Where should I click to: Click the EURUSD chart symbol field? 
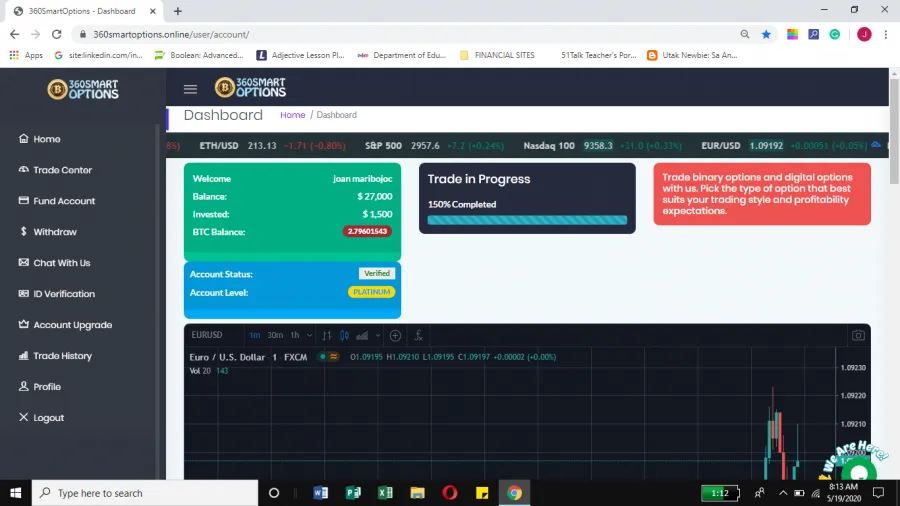(x=208, y=336)
